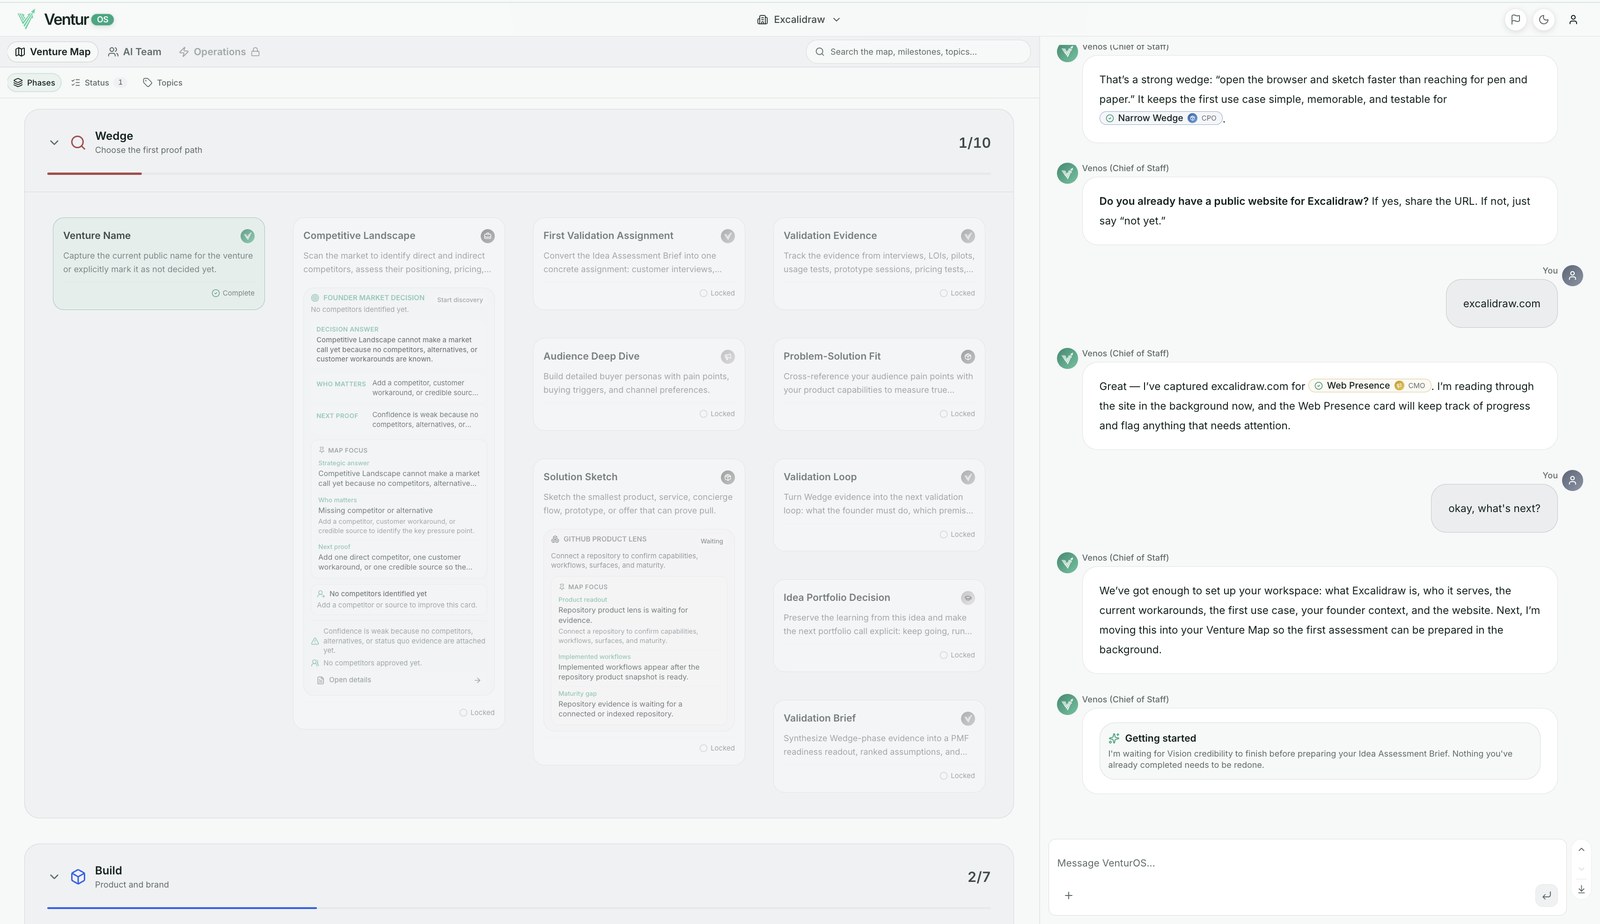Viewport: 1600px width, 924px height.
Task: Click the Validation Loop check icon
Action: coord(967,478)
